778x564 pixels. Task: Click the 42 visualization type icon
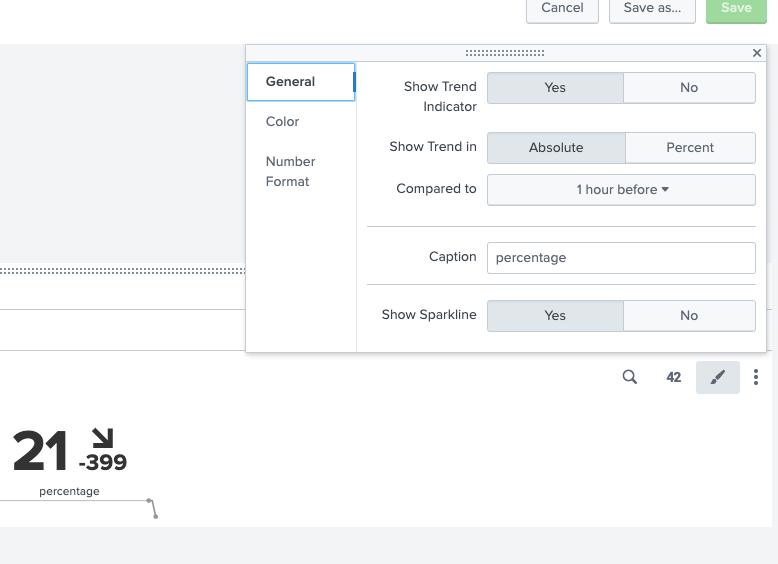pyautogui.click(x=673, y=377)
